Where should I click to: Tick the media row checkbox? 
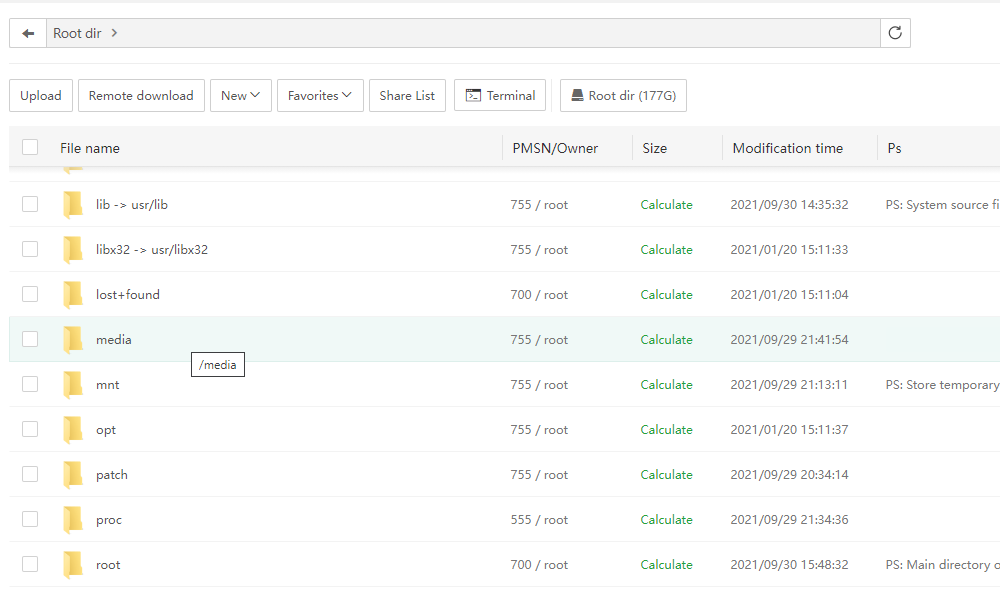(x=30, y=339)
